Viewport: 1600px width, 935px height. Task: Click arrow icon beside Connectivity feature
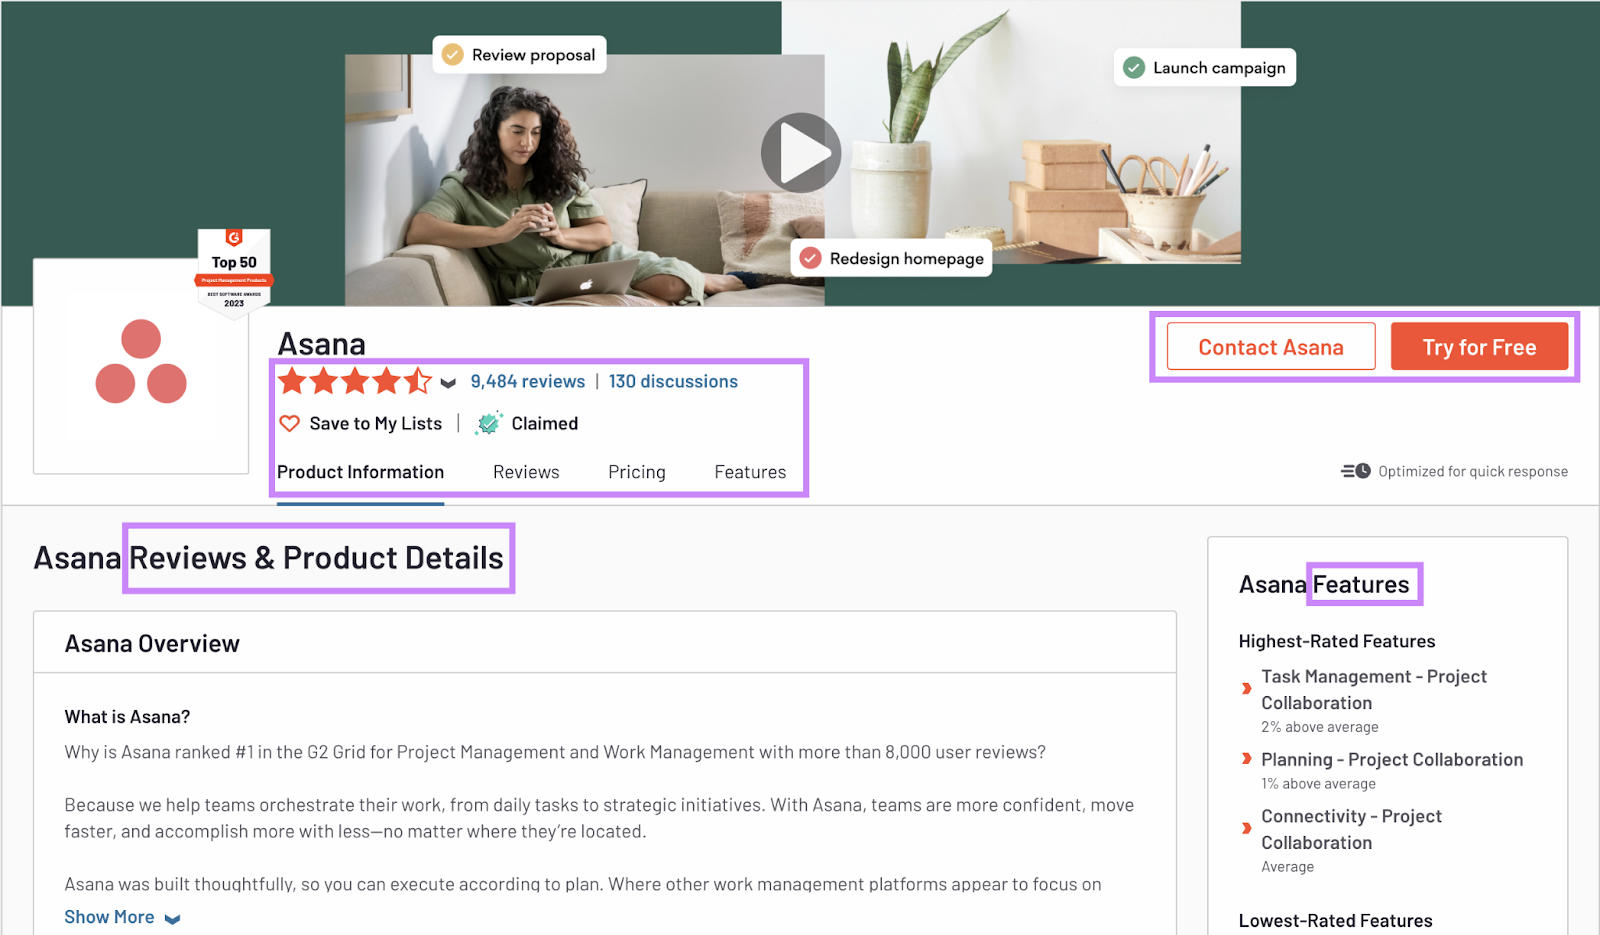[1246, 828]
